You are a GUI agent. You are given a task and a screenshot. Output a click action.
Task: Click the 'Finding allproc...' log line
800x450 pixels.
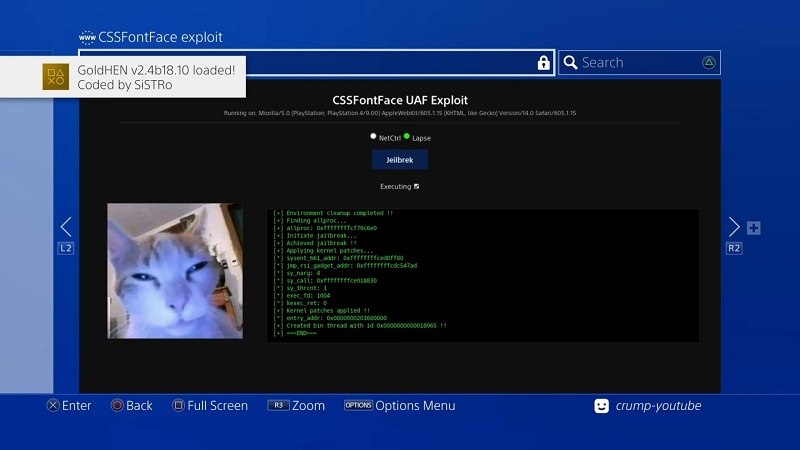[310, 221]
